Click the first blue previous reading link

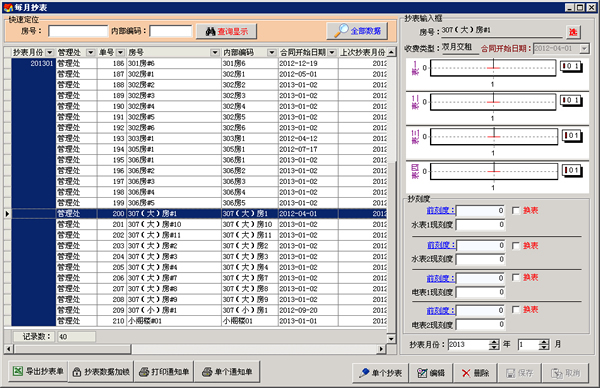click(x=440, y=210)
